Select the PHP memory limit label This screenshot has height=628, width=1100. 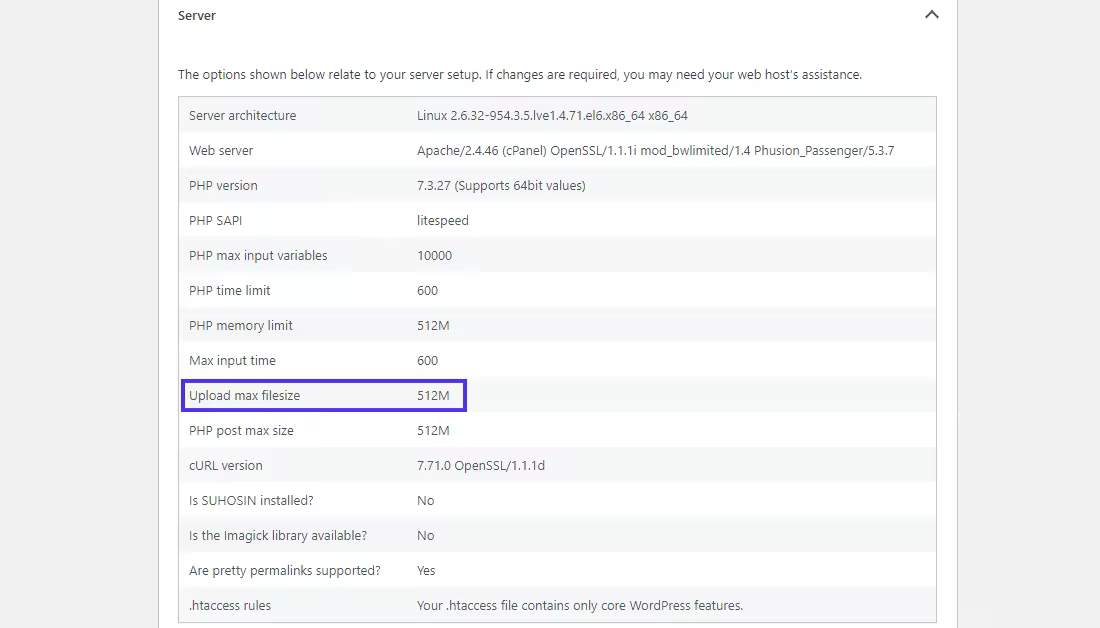pos(241,326)
